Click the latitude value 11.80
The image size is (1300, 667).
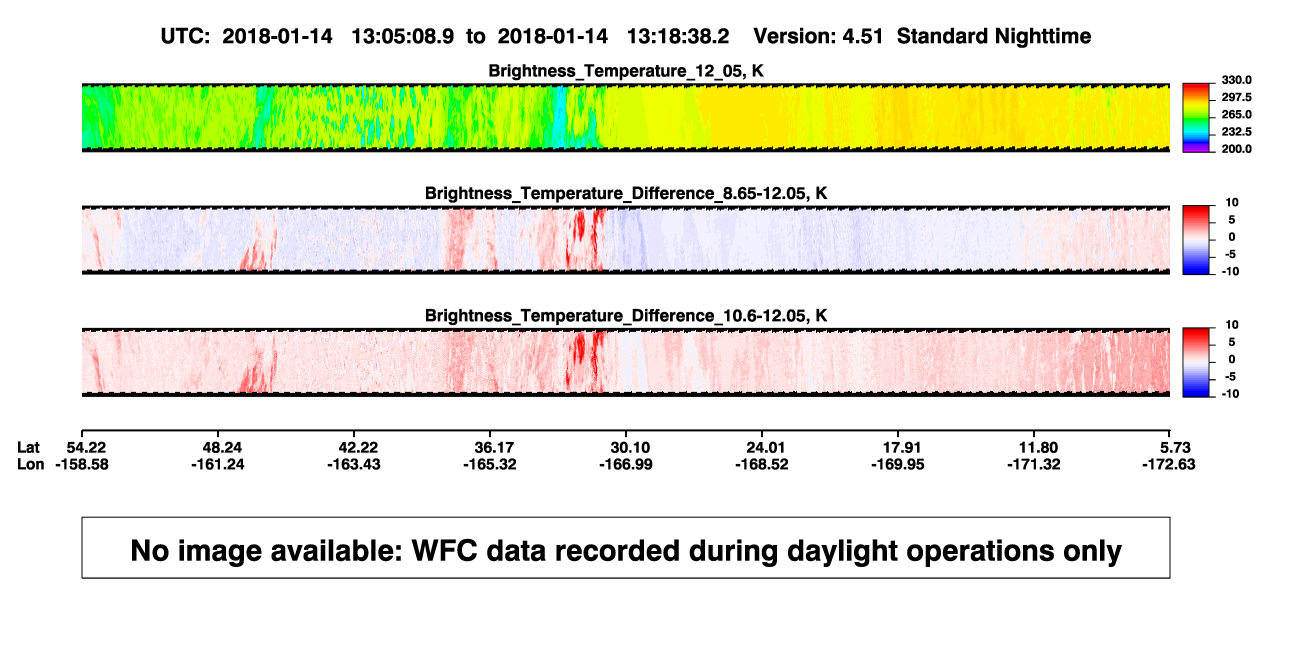1034,446
